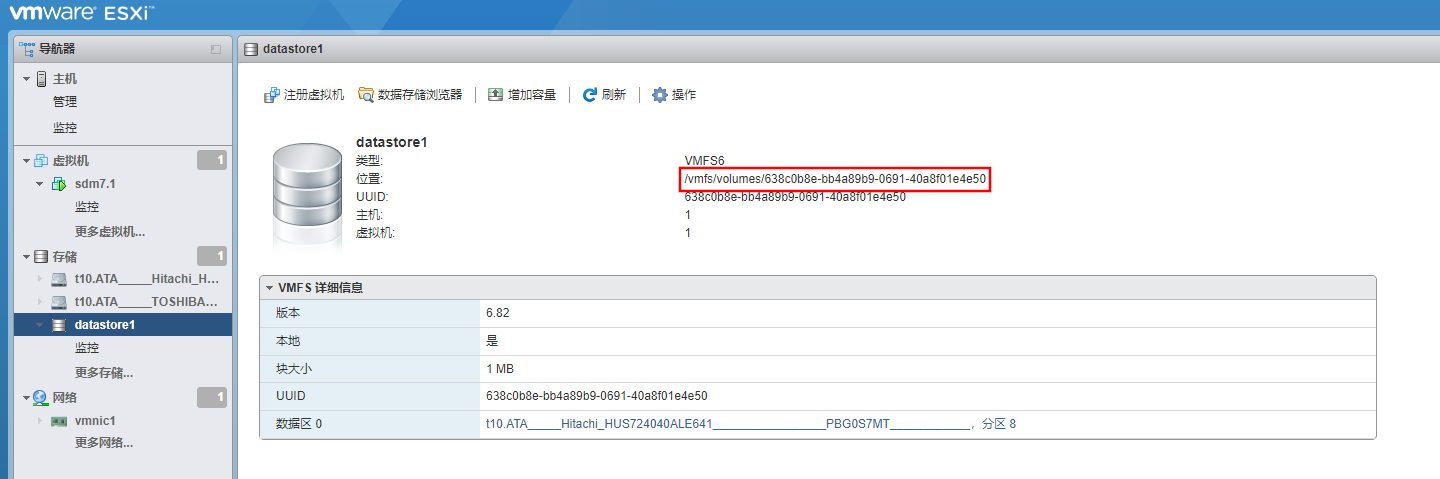Minimize the Navigator (导航器) panel icon
The width and height of the screenshot is (1440, 479).
(x=216, y=49)
